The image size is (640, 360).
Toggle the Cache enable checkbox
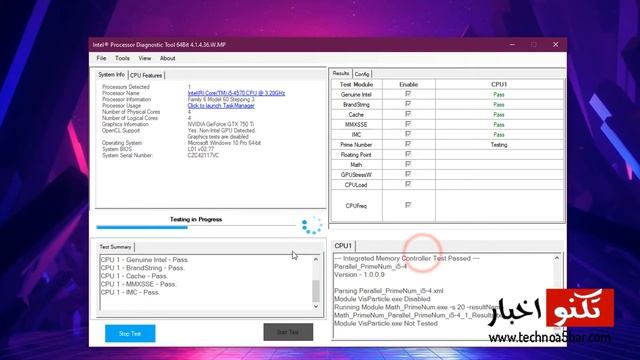[408, 114]
